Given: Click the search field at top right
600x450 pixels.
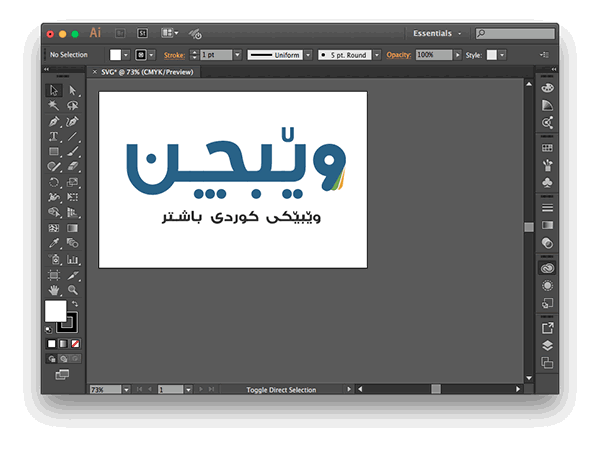Looking at the screenshot, I should 515,34.
